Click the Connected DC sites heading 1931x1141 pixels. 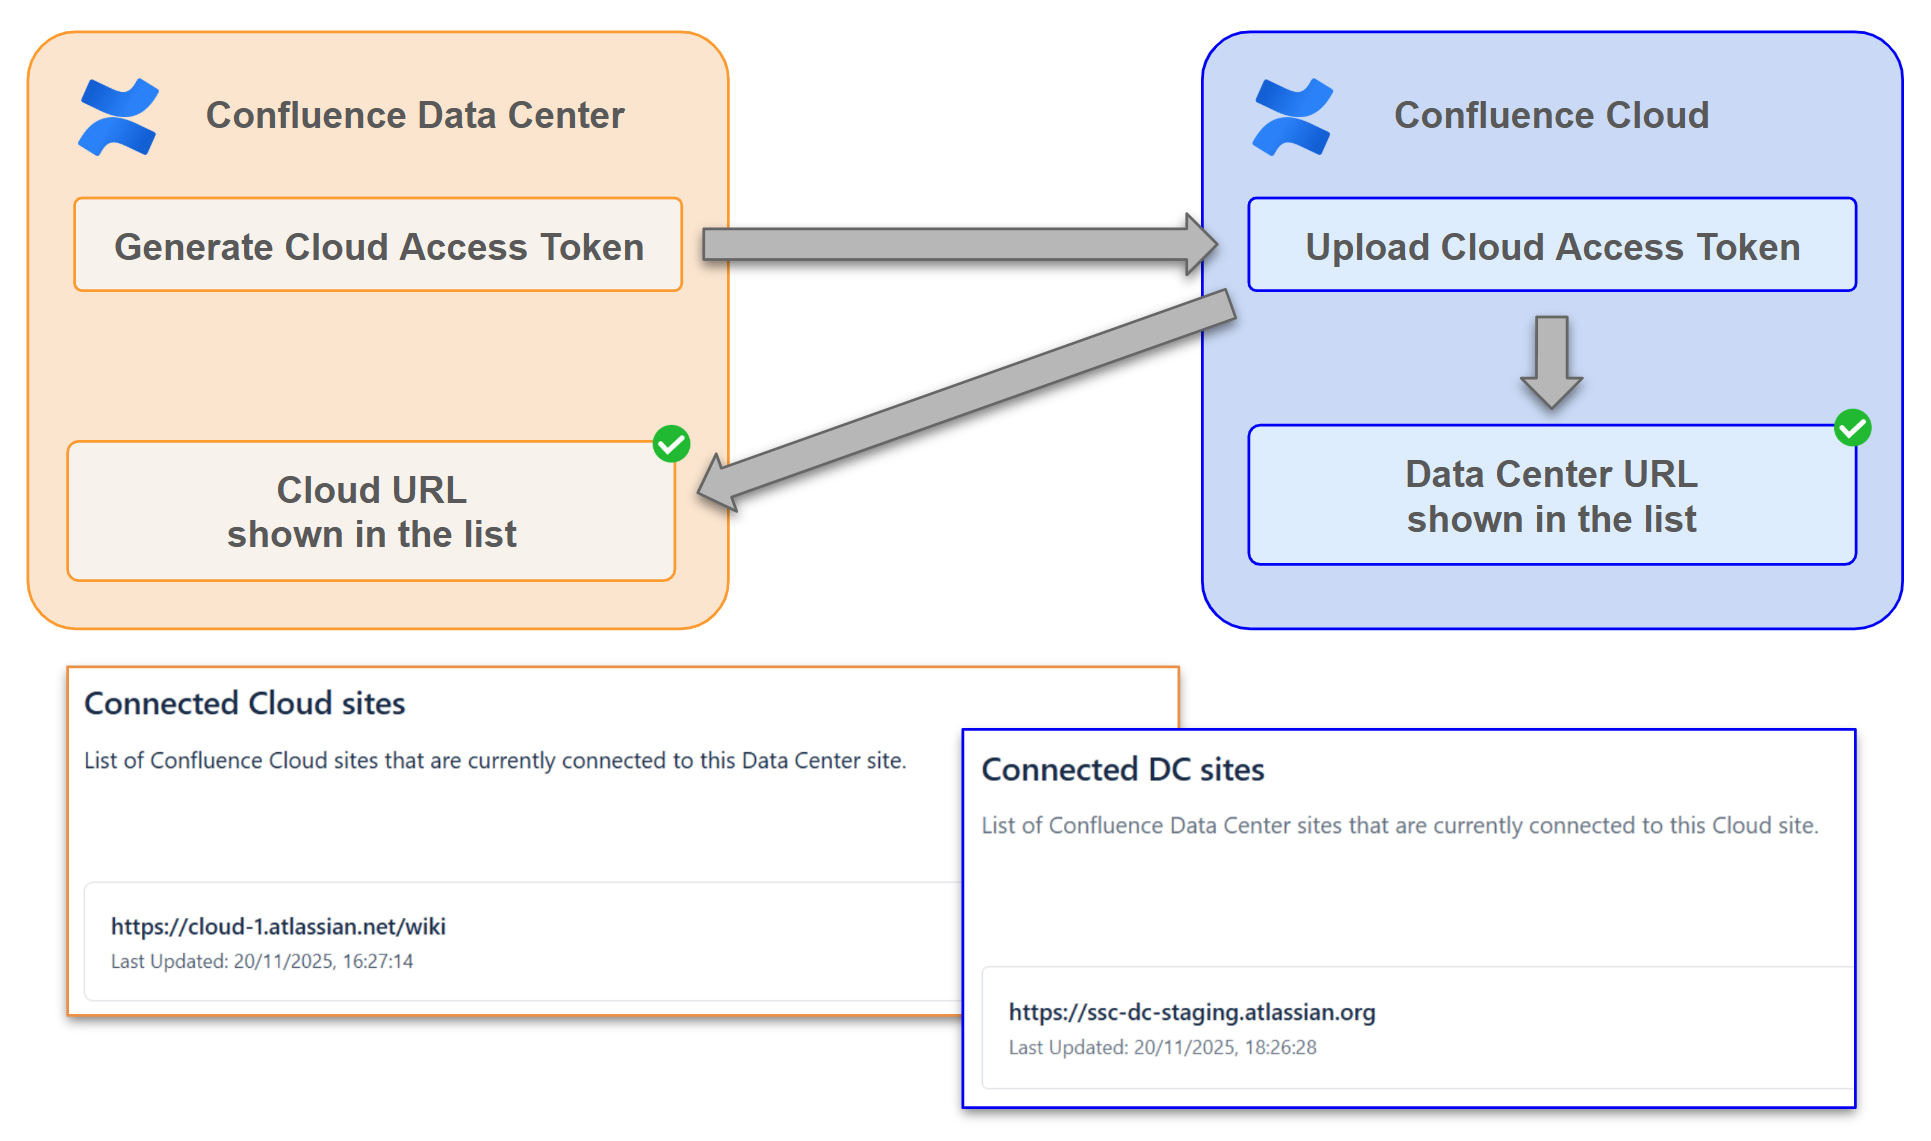pos(1123,769)
